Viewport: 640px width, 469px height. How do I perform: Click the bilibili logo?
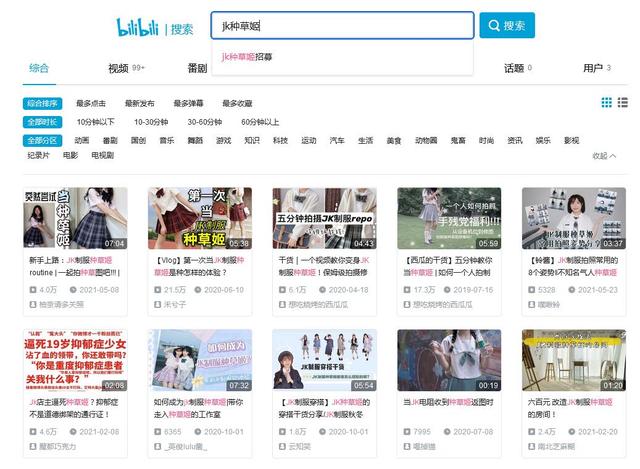[x=137, y=27]
